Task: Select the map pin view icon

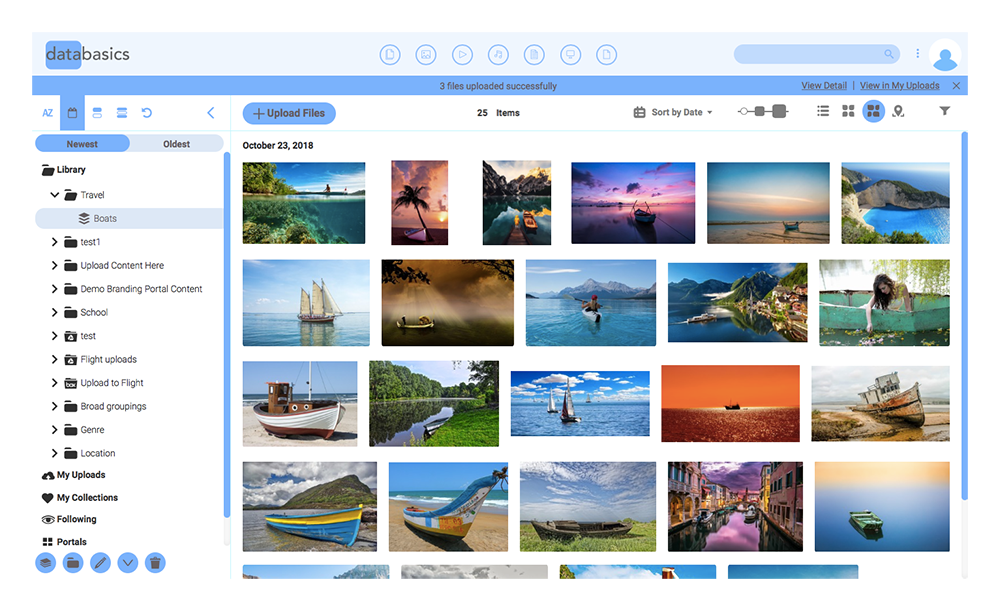Action: [x=898, y=111]
